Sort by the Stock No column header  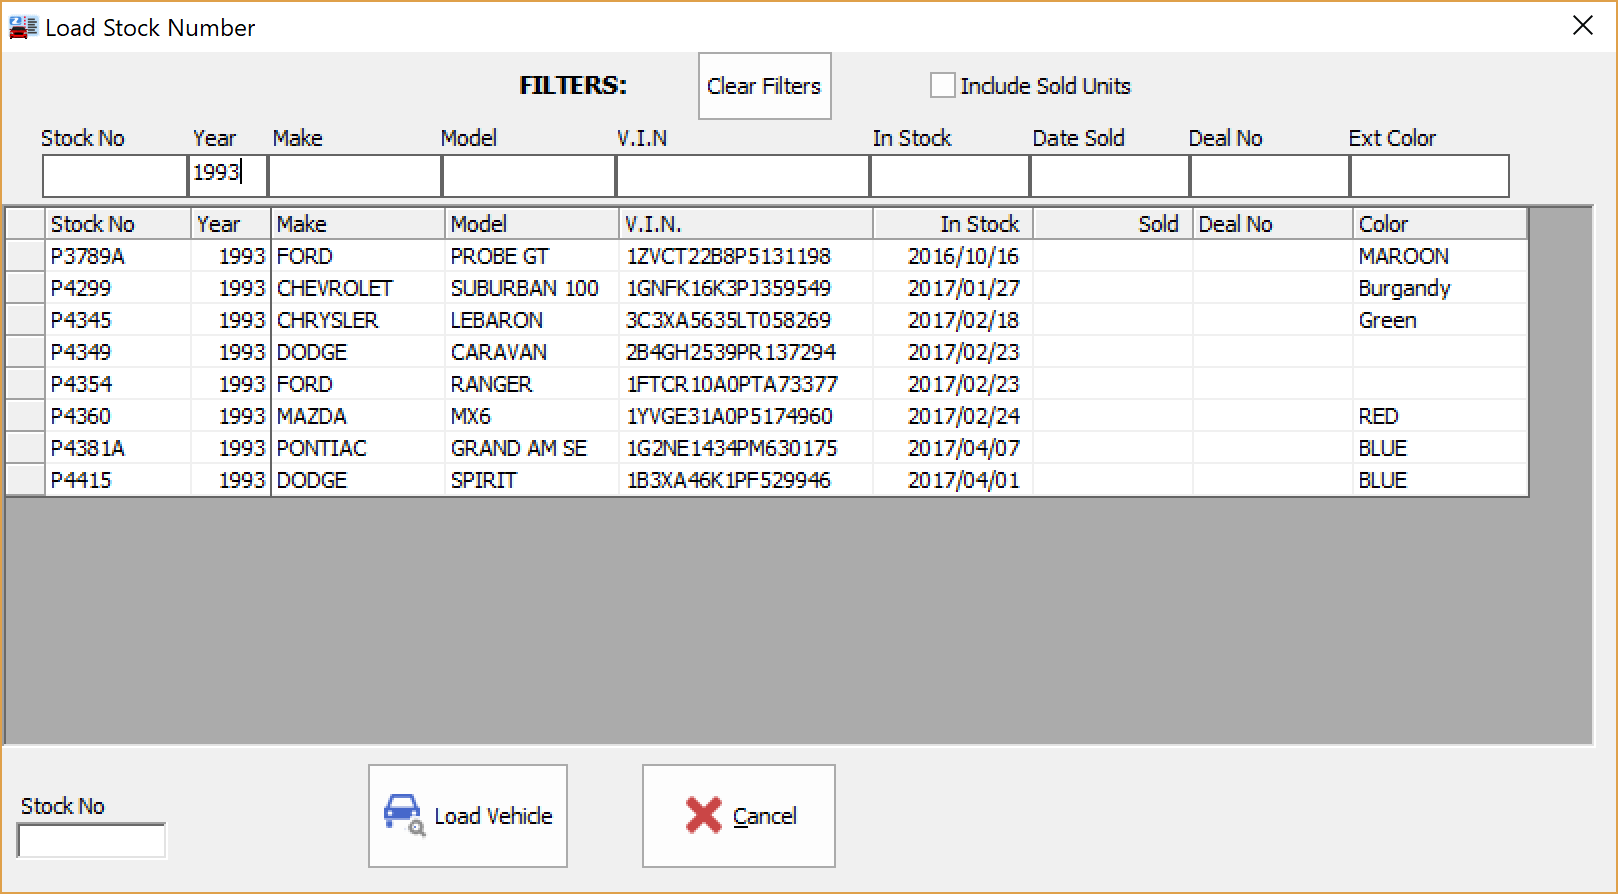pyautogui.click(x=117, y=224)
